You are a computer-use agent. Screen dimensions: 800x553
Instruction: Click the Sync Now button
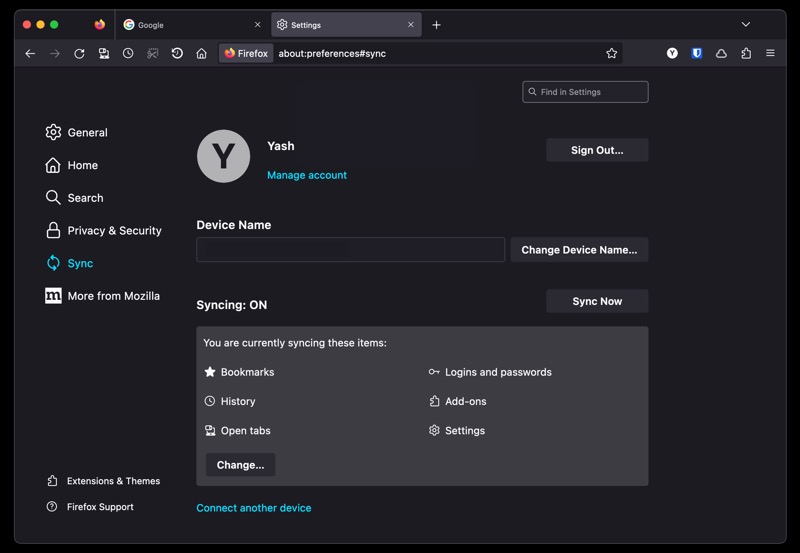pyautogui.click(x=597, y=301)
